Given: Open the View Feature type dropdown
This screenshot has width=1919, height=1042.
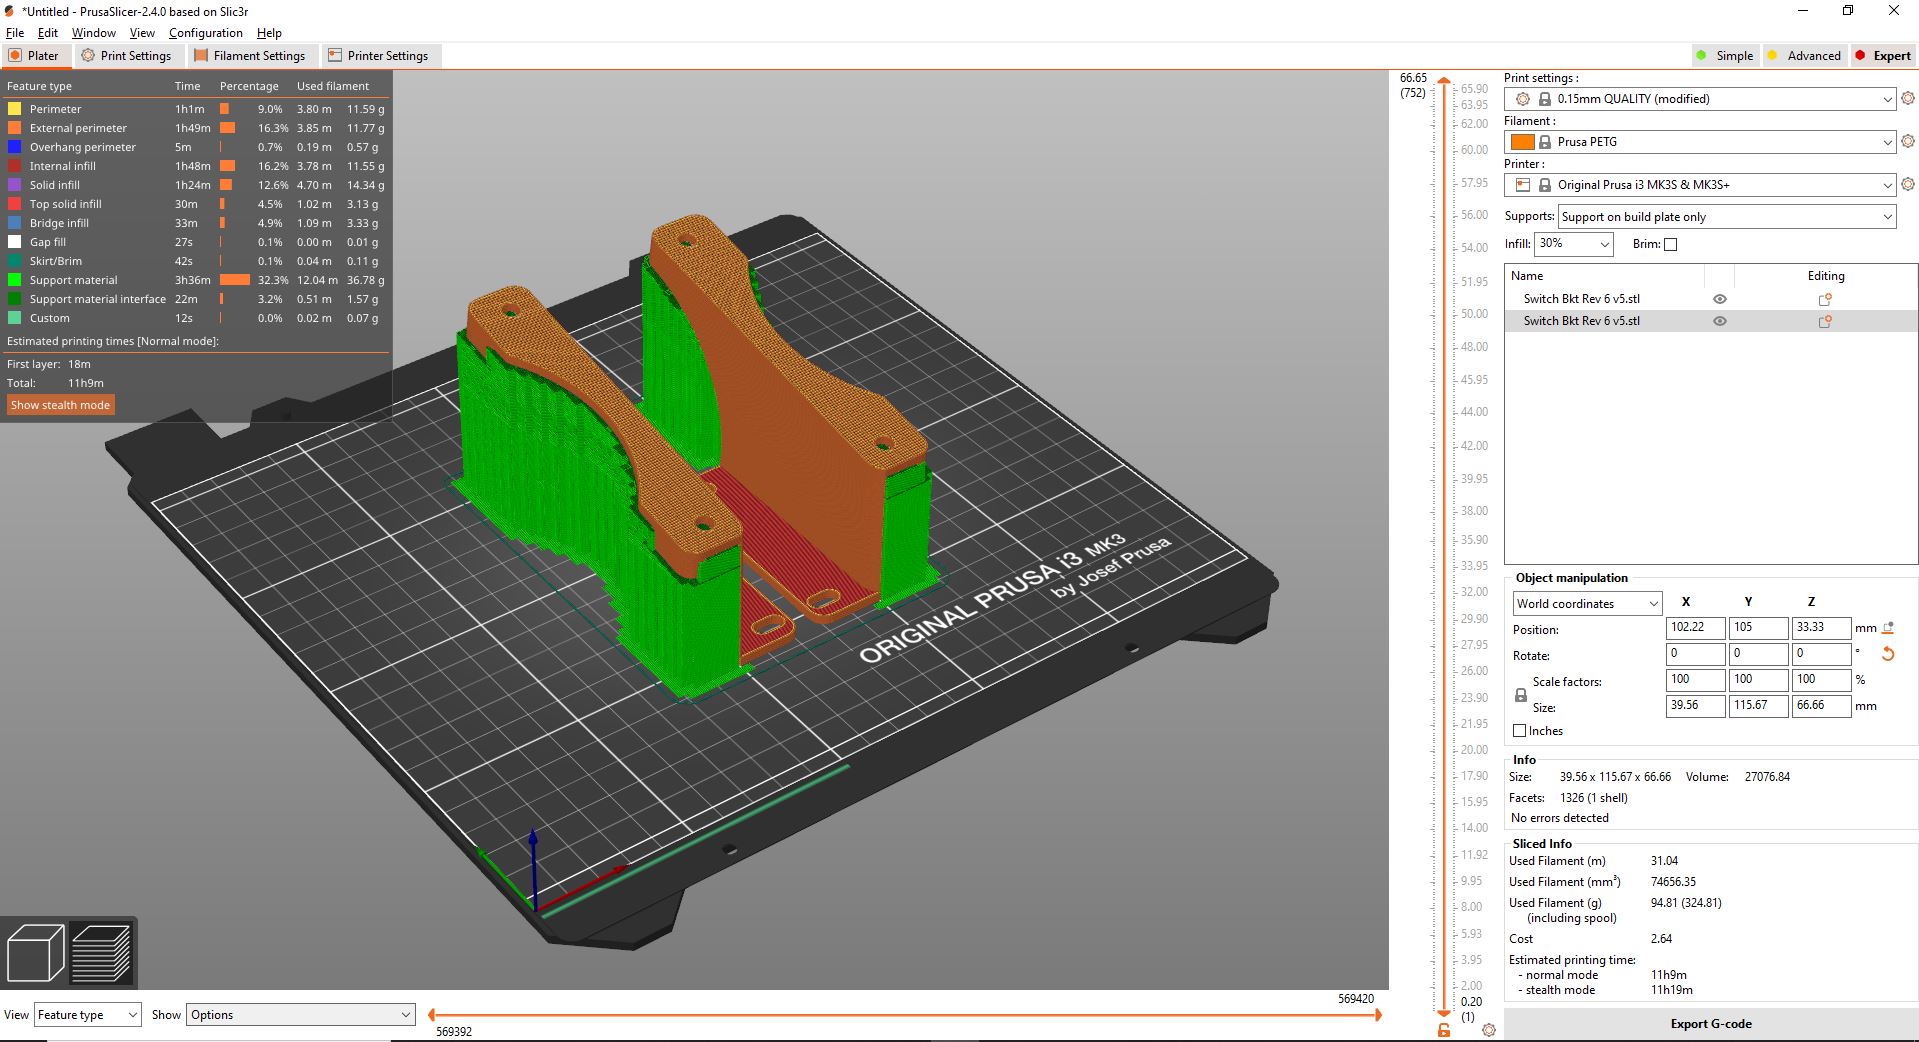Looking at the screenshot, I should pyautogui.click(x=87, y=1015).
